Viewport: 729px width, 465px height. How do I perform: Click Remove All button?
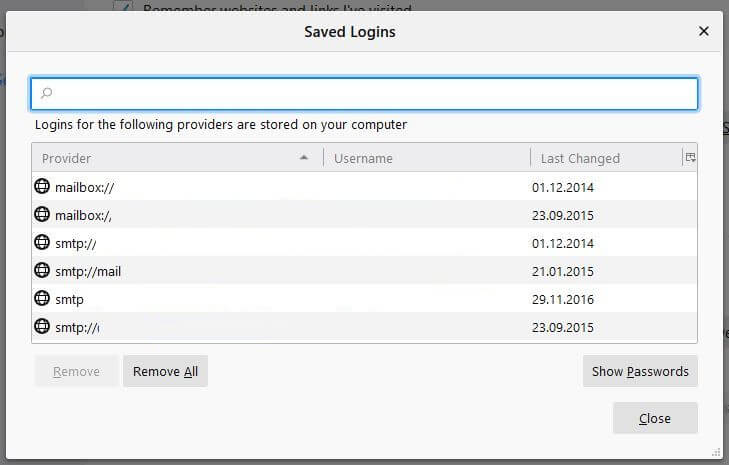(x=166, y=371)
